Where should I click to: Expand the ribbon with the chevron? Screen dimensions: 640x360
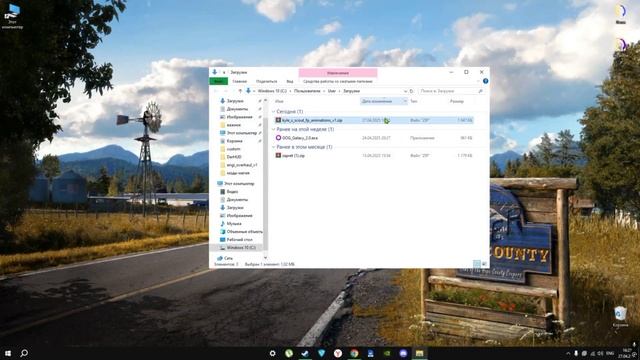(478, 81)
